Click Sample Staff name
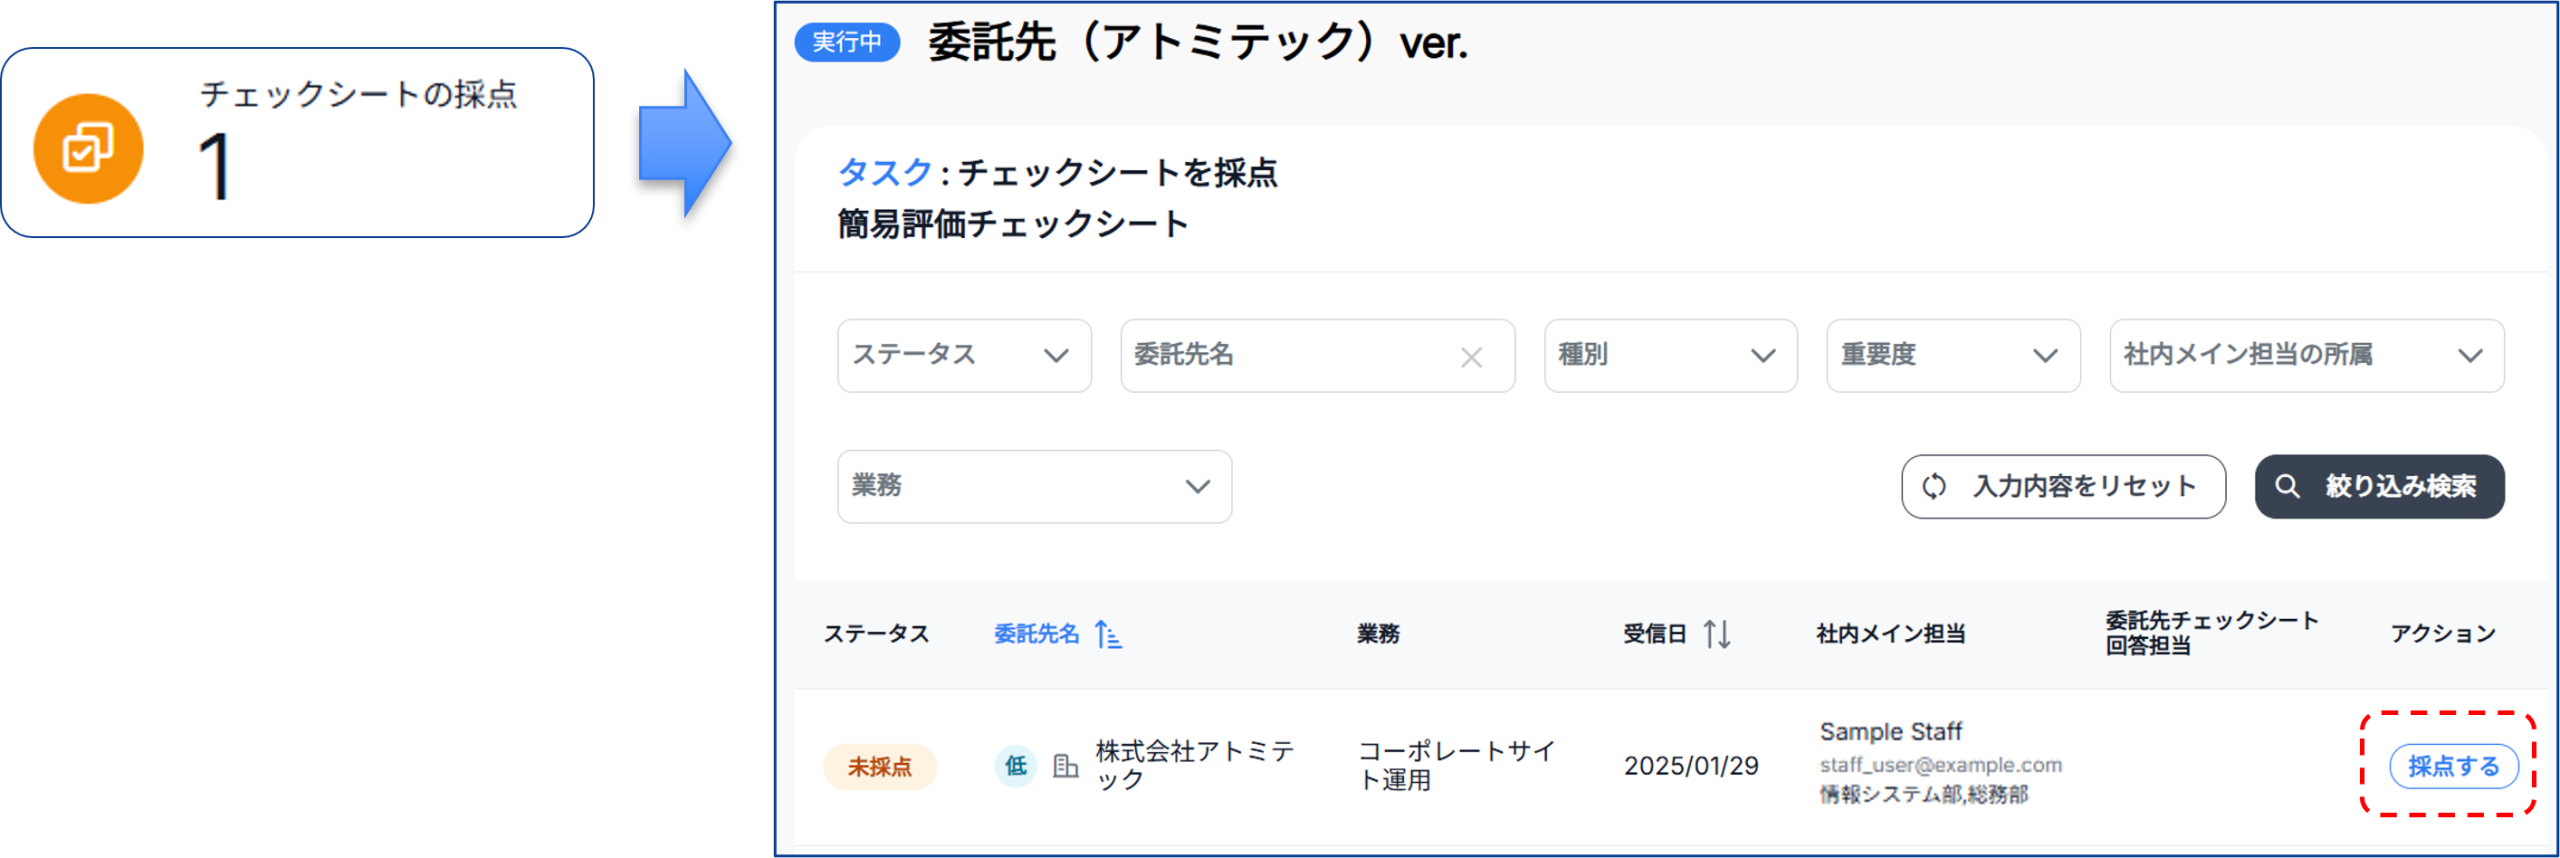Screen dimensions: 2560x858 tap(1890, 732)
